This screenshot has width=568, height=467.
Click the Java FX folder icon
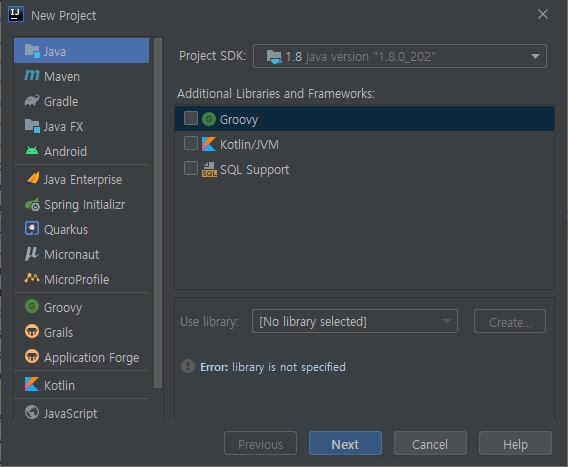[32, 126]
